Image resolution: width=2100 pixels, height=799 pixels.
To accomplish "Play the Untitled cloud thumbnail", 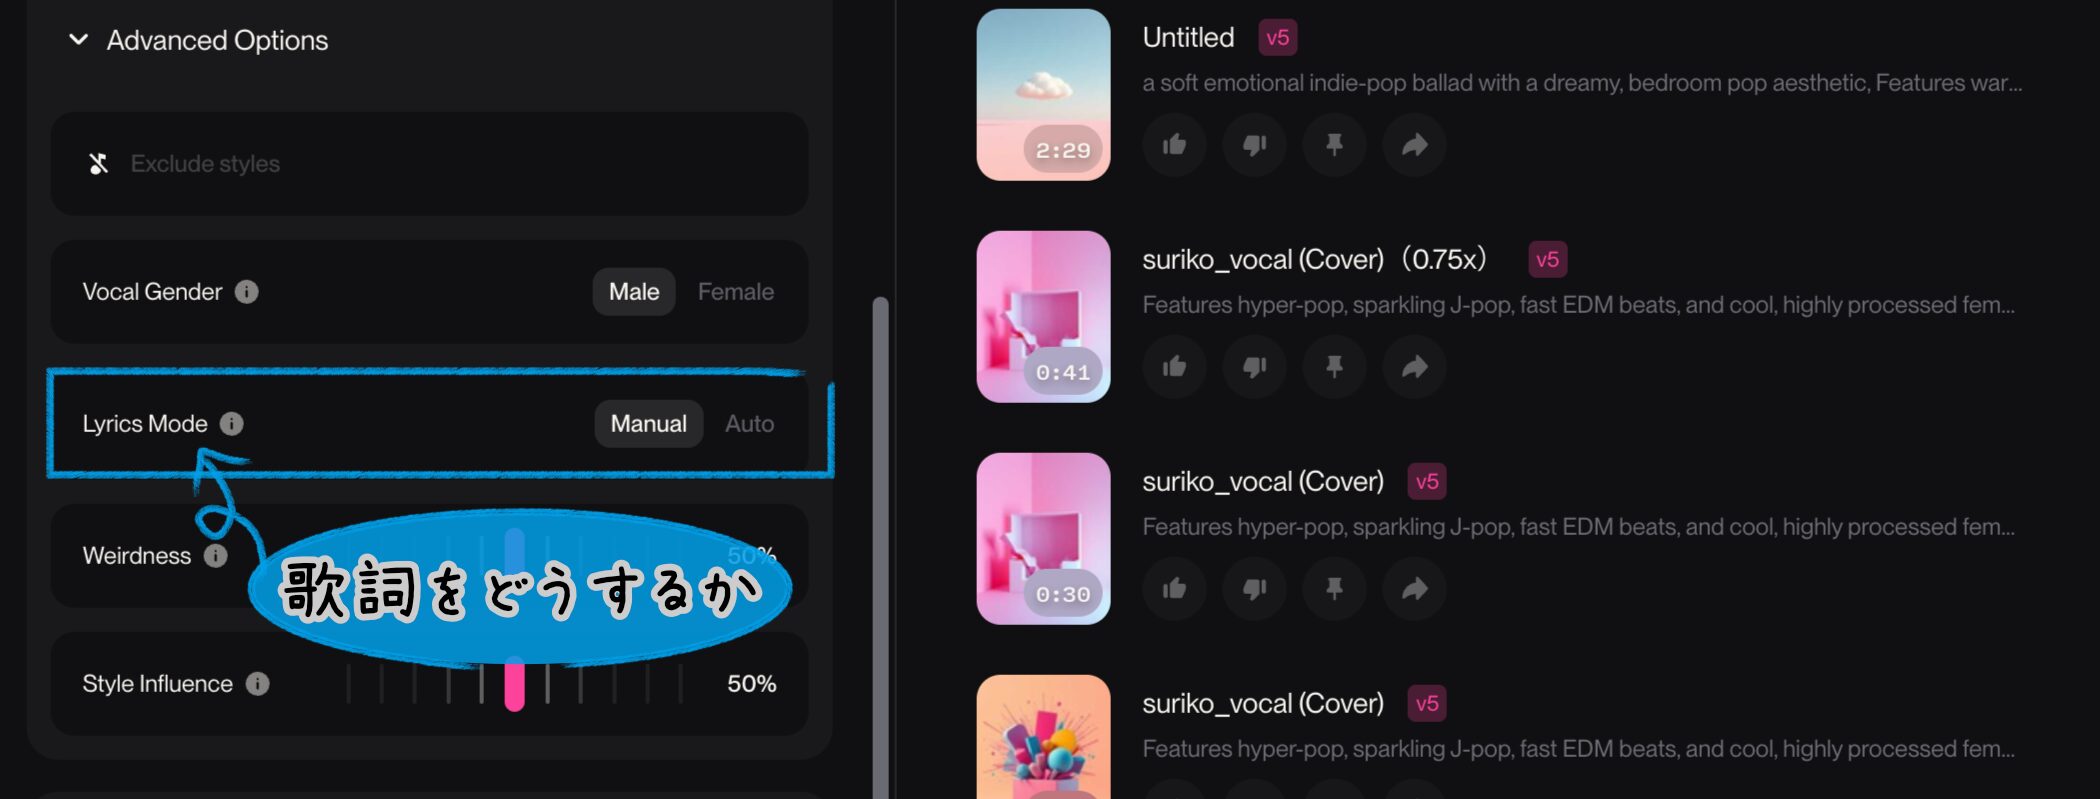I will [1043, 95].
